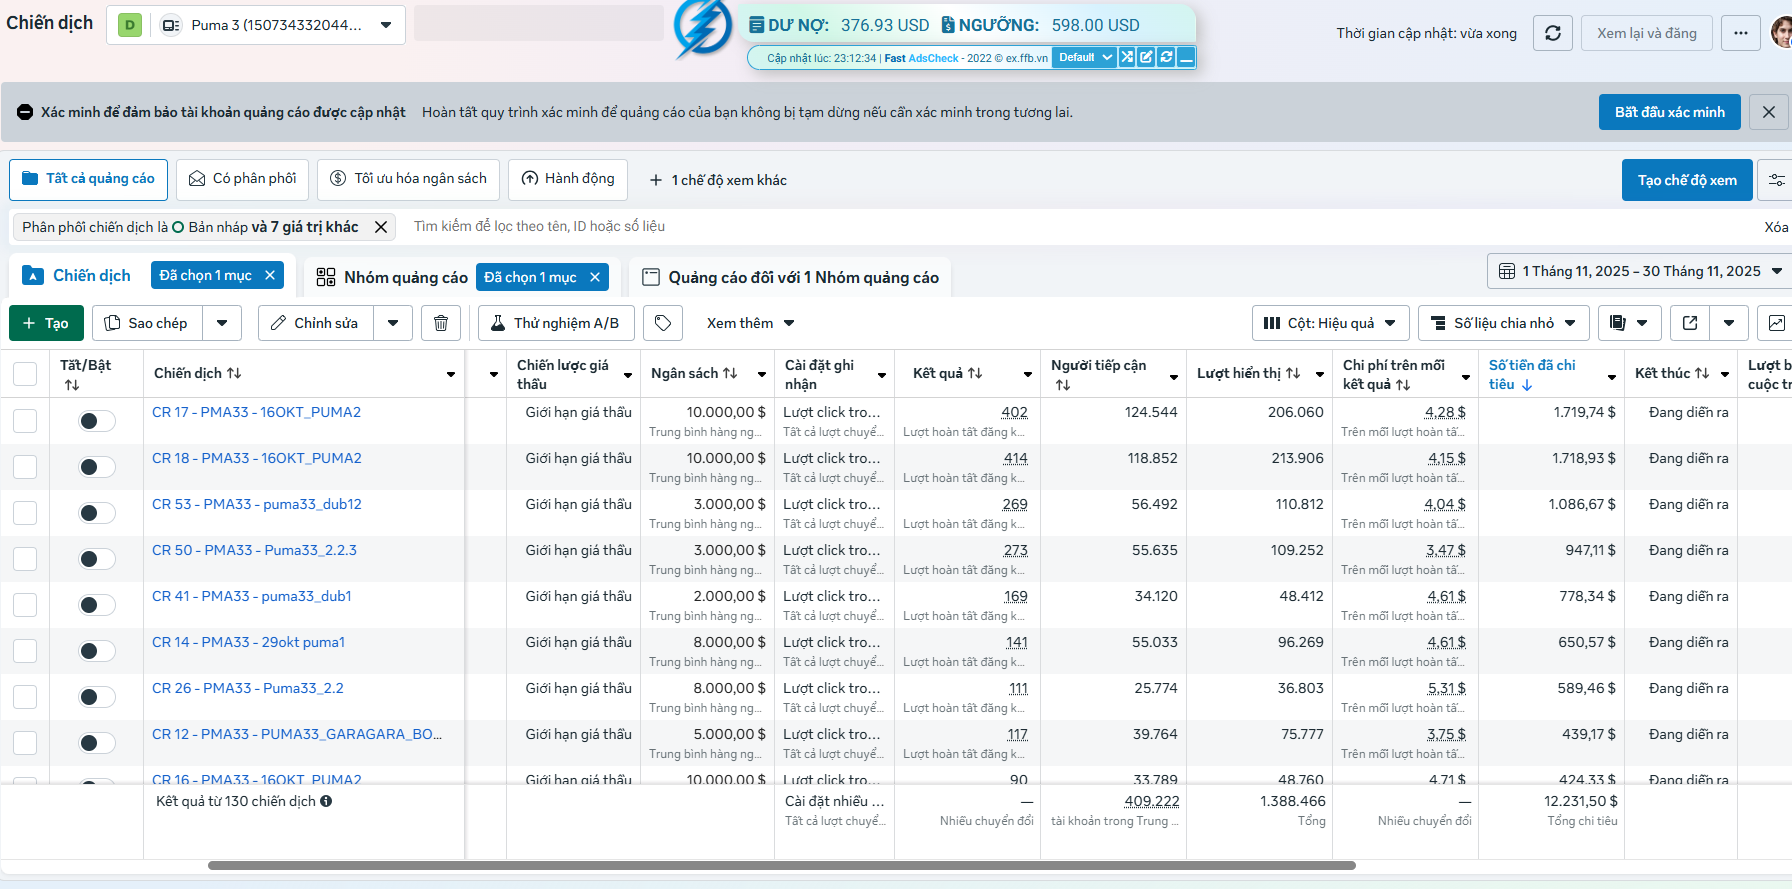Screen dimensions: 1792x889
Task: Open the date range picker for Tháng 11
Action: pos(1640,271)
